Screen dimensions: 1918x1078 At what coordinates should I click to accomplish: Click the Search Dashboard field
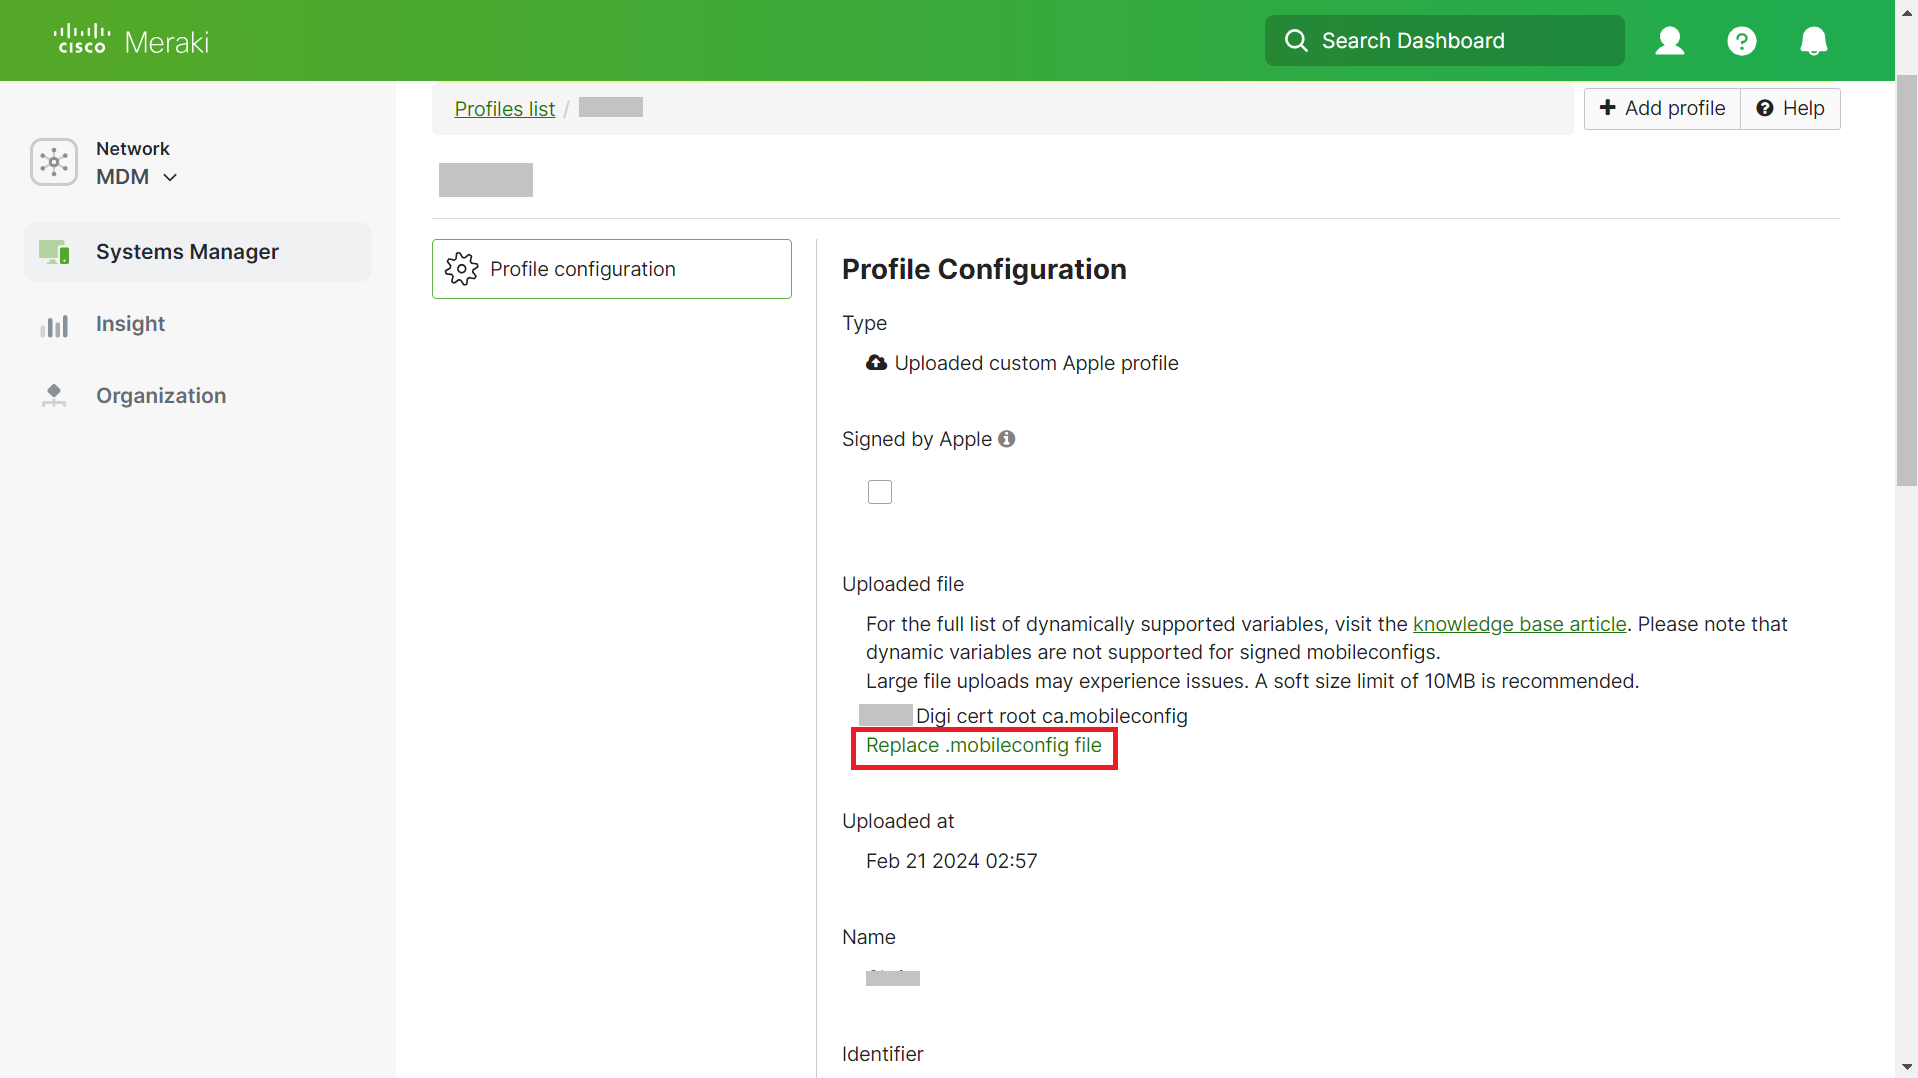[1444, 40]
